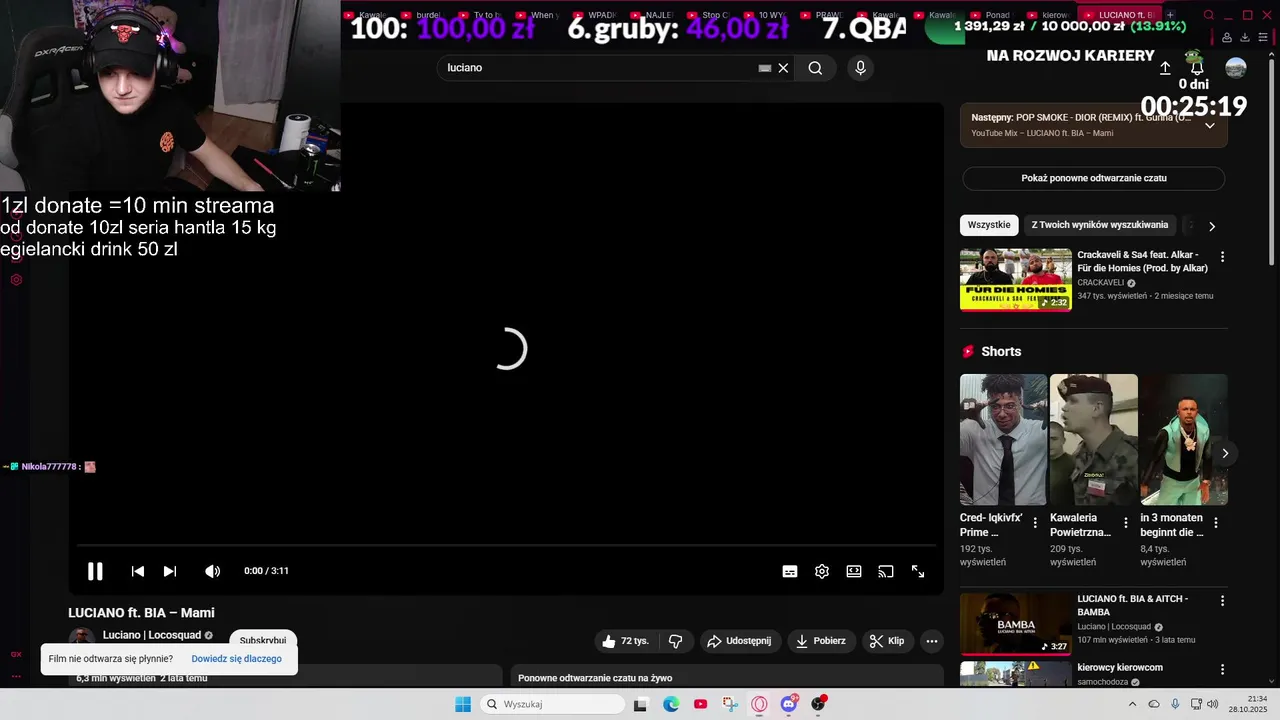Create a clip with Klip button
The image size is (1280, 720).
coord(887,641)
